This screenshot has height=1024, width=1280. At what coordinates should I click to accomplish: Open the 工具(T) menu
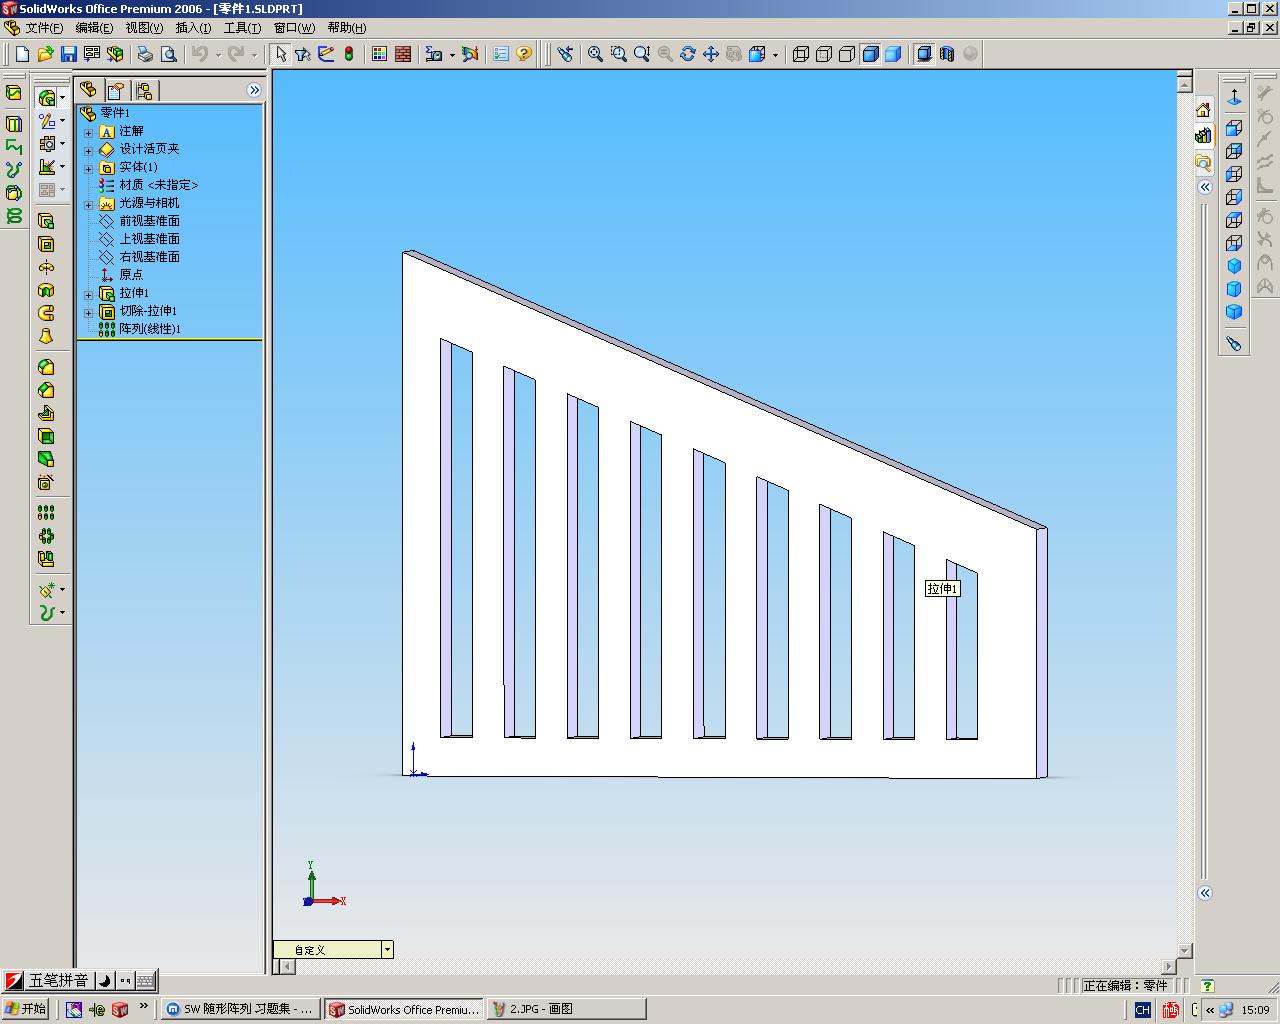[242, 28]
